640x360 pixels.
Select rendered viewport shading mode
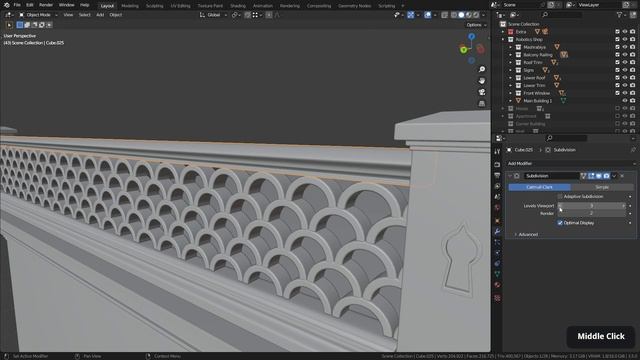tap(476, 15)
